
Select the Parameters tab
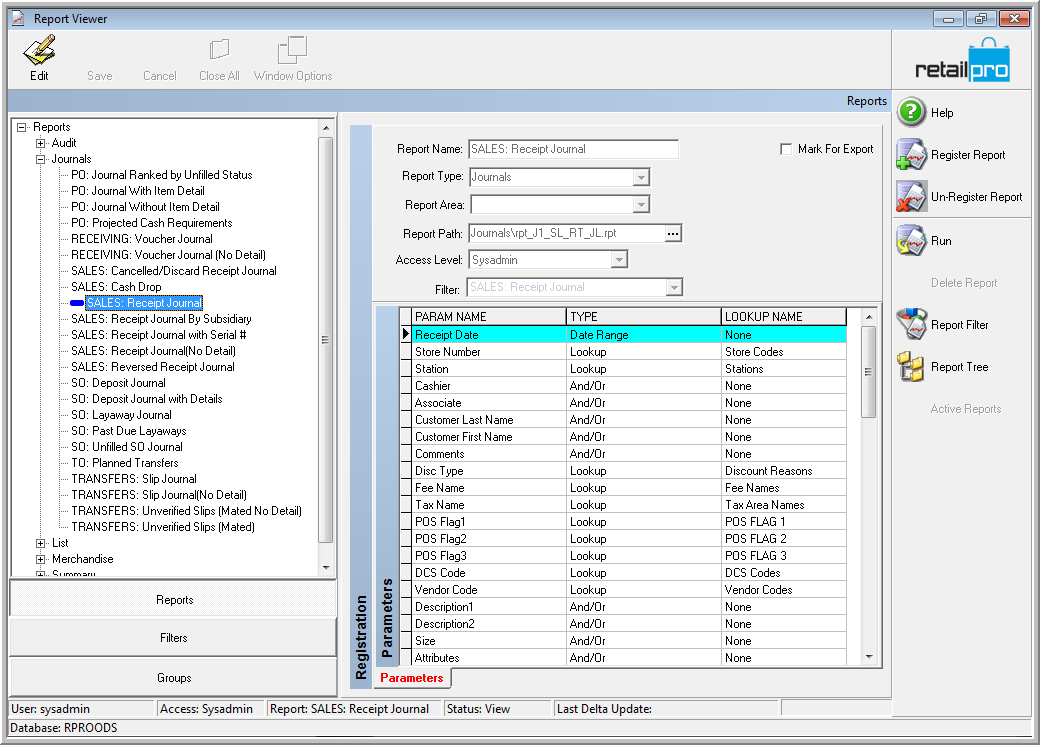pyautogui.click(x=412, y=678)
